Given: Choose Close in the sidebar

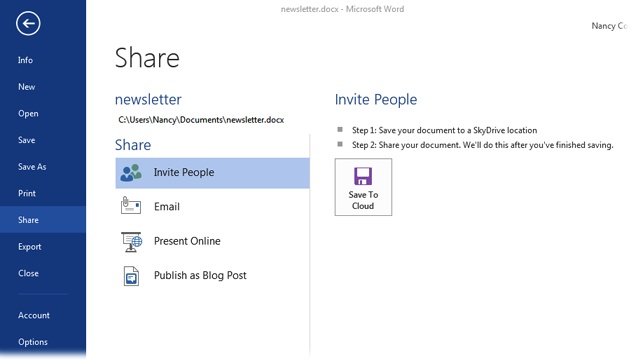Looking at the screenshot, I should coord(28,273).
